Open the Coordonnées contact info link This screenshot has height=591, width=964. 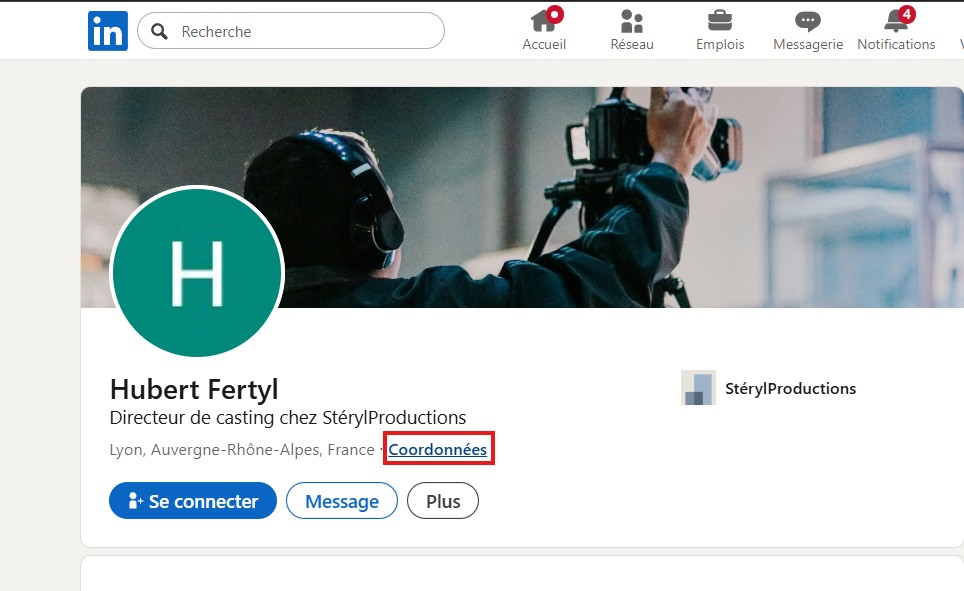click(x=438, y=450)
